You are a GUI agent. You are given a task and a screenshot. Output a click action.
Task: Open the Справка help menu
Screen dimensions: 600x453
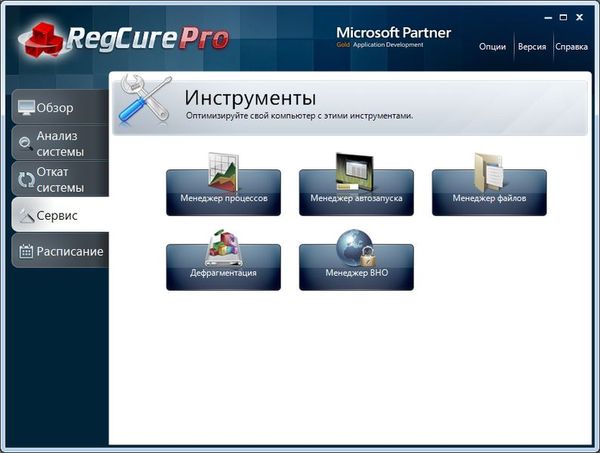[570, 47]
